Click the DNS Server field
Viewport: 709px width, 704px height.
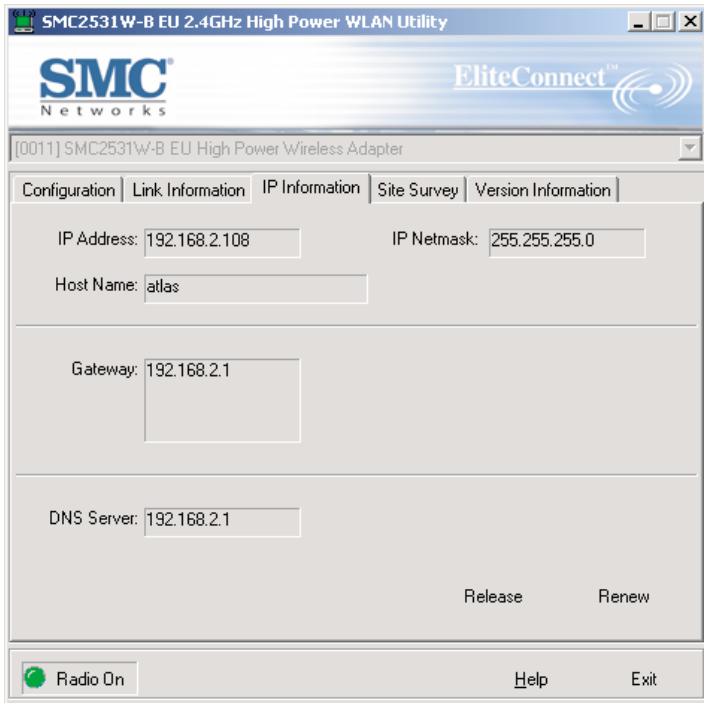tap(222, 522)
